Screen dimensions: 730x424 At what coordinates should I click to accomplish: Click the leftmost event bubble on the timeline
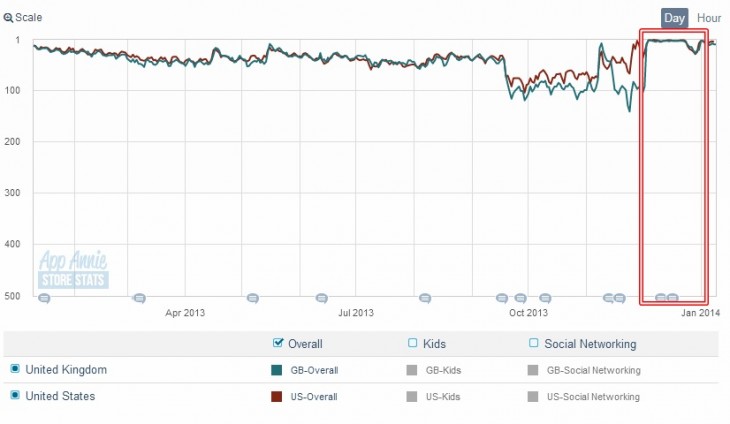click(x=43, y=298)
